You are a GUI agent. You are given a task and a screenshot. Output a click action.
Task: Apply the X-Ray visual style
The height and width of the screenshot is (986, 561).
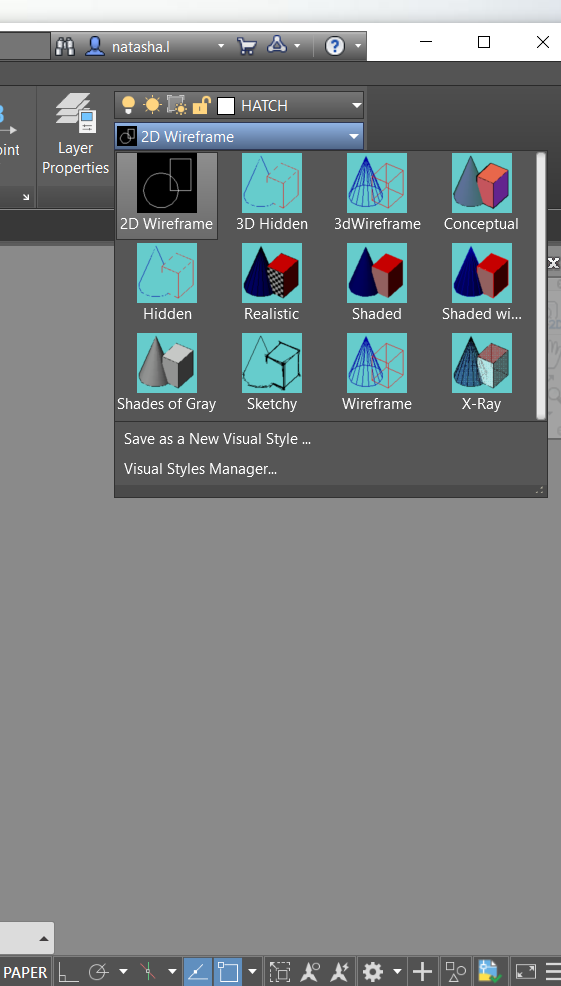point(481,374)
